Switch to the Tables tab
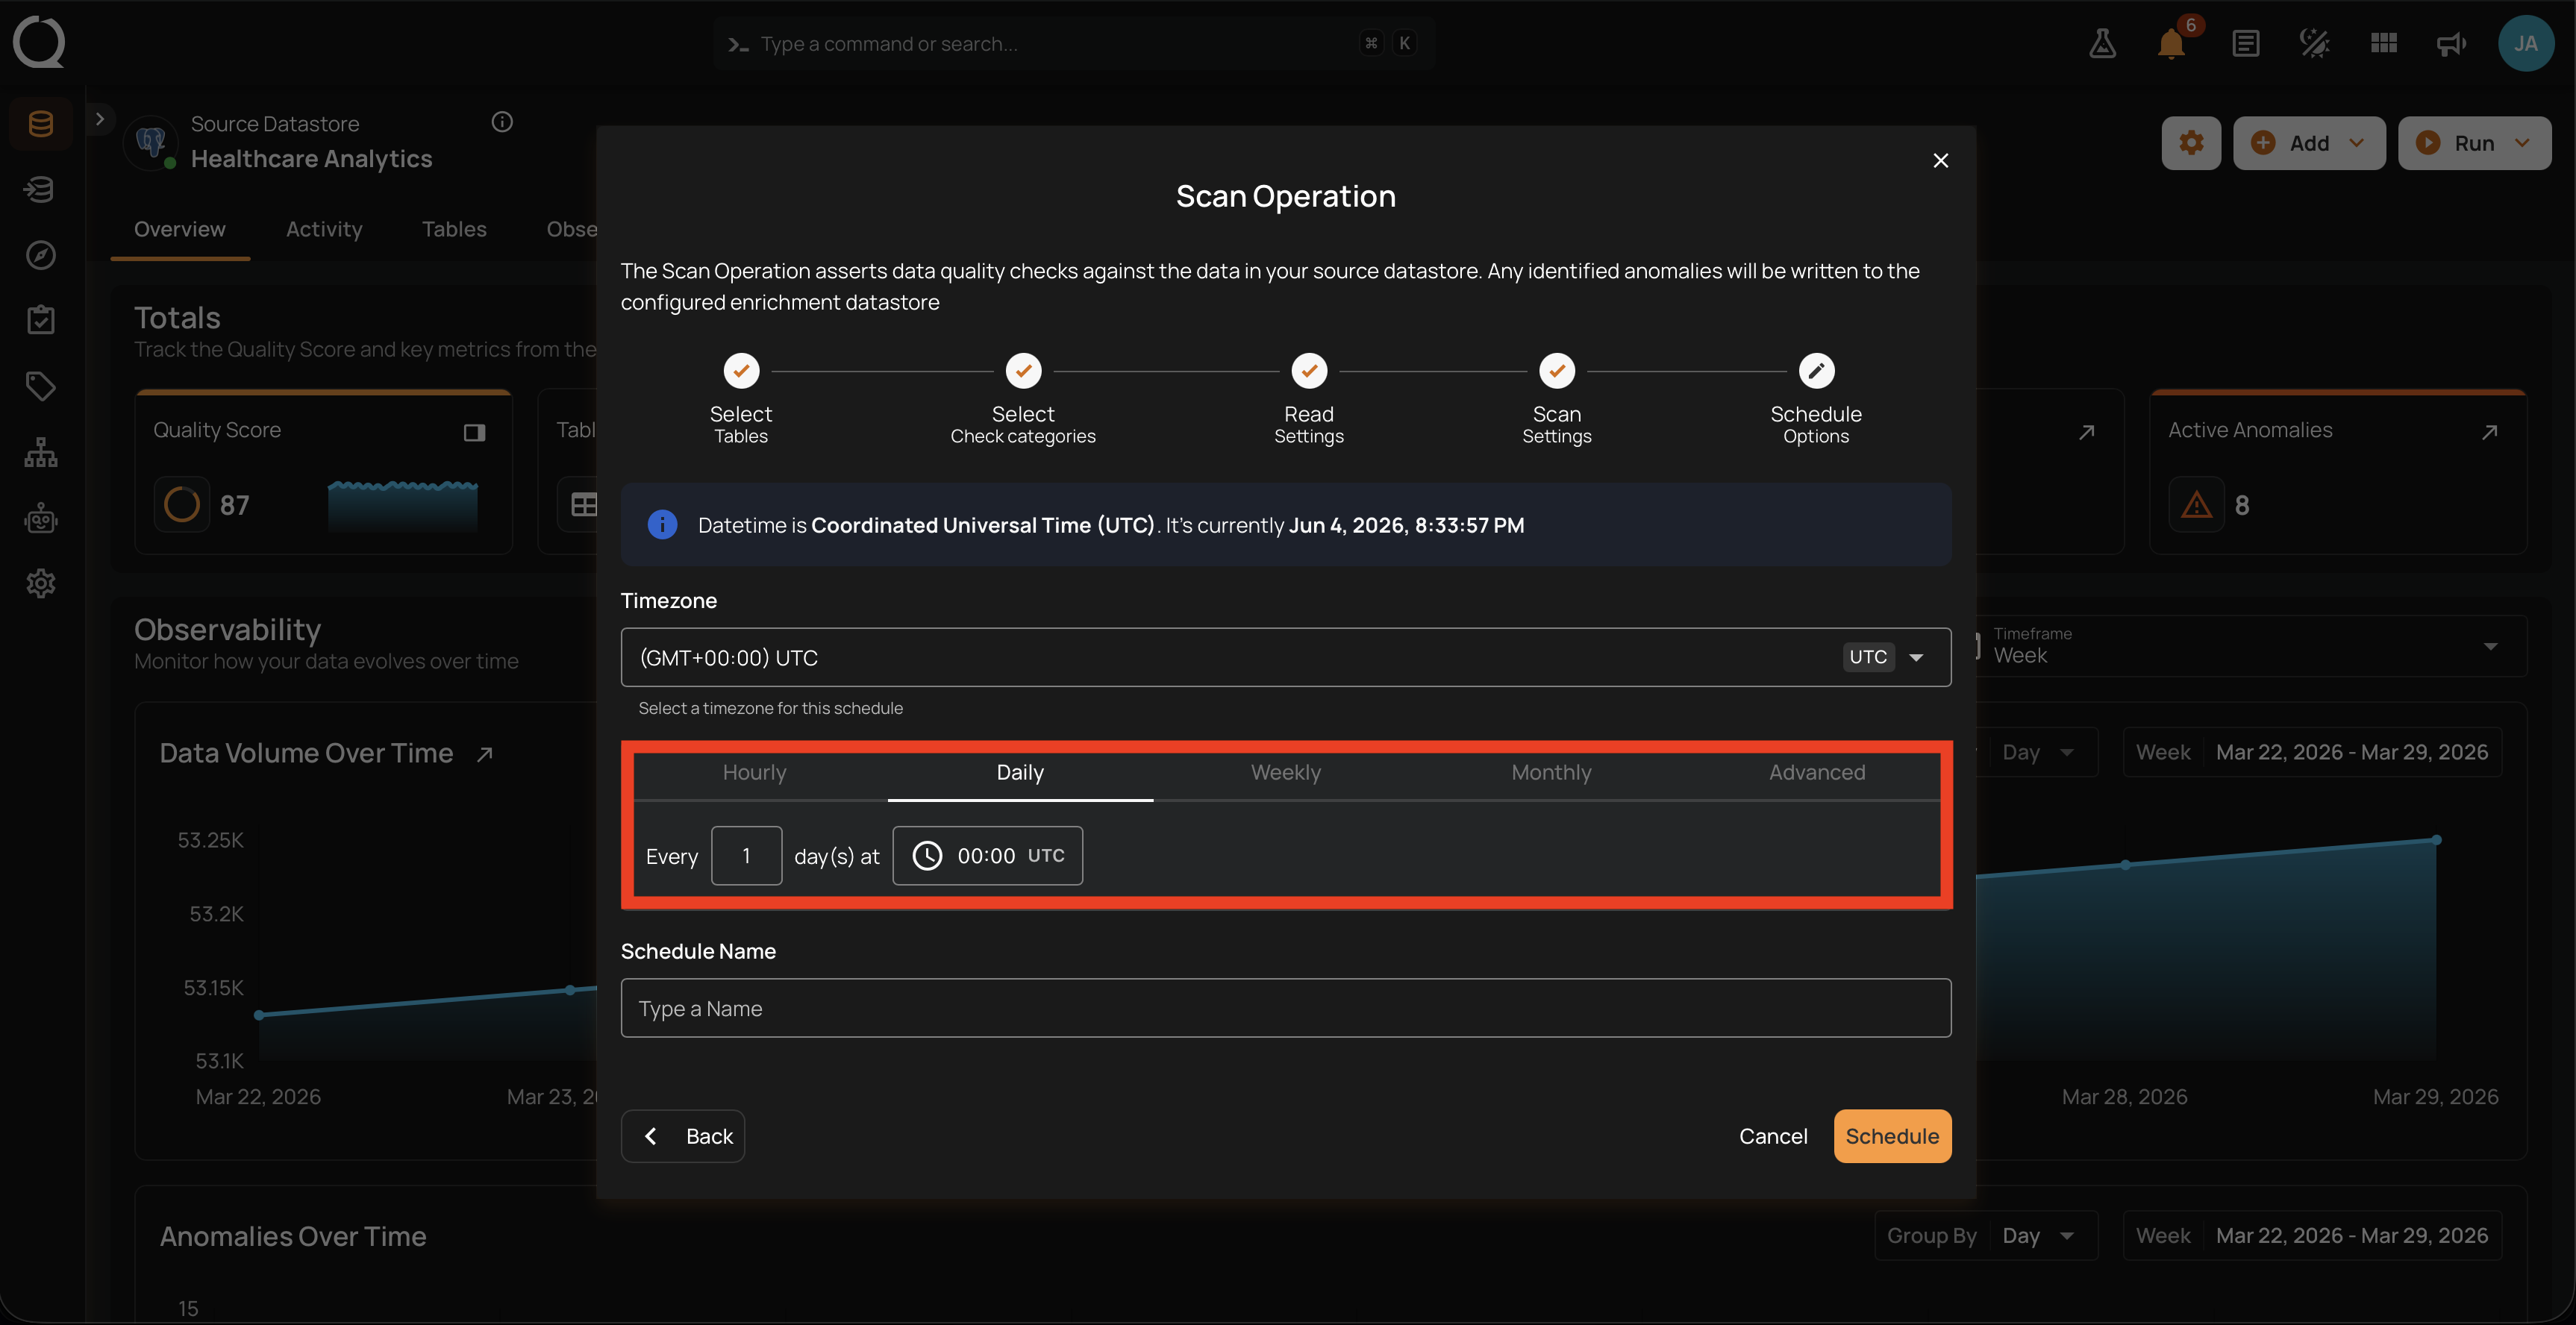 (x=454, y=229)
